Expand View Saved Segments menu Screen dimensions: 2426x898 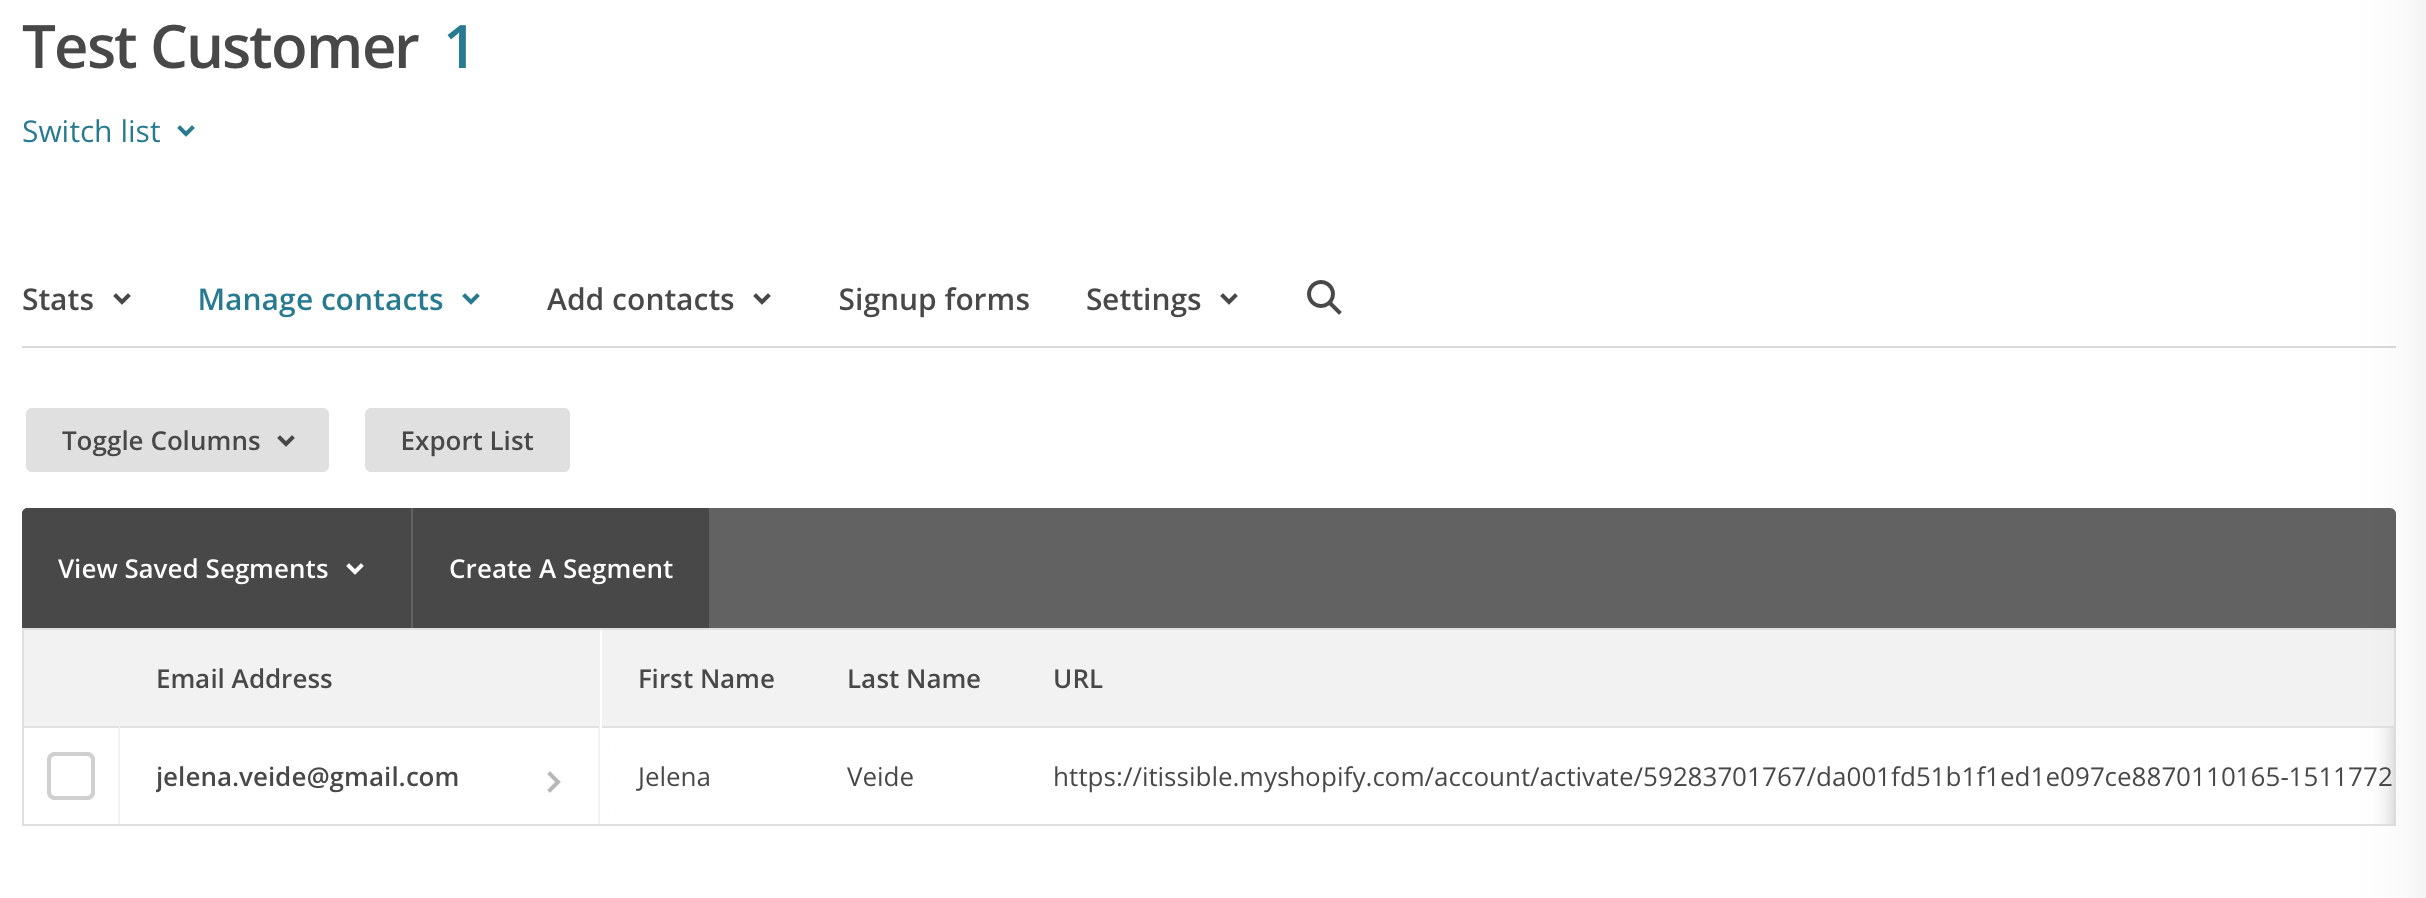tap(211, 569)
